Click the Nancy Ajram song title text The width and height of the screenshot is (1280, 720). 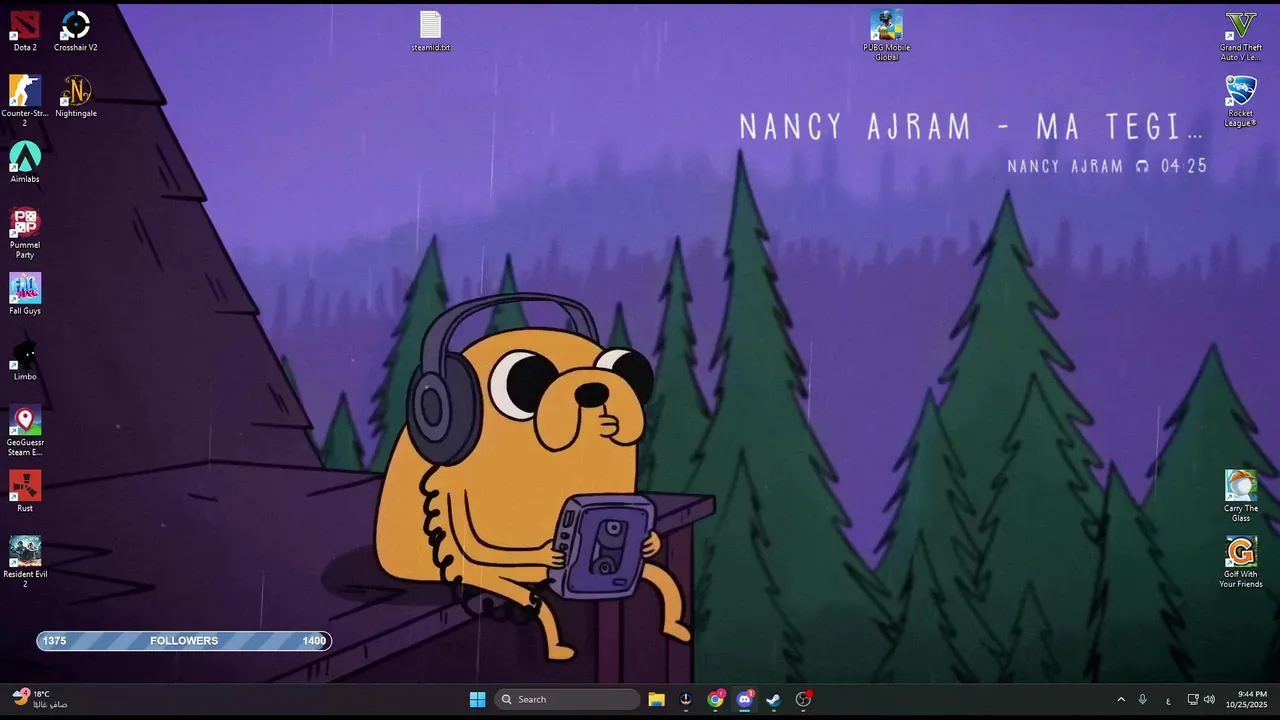coord(972,127)
